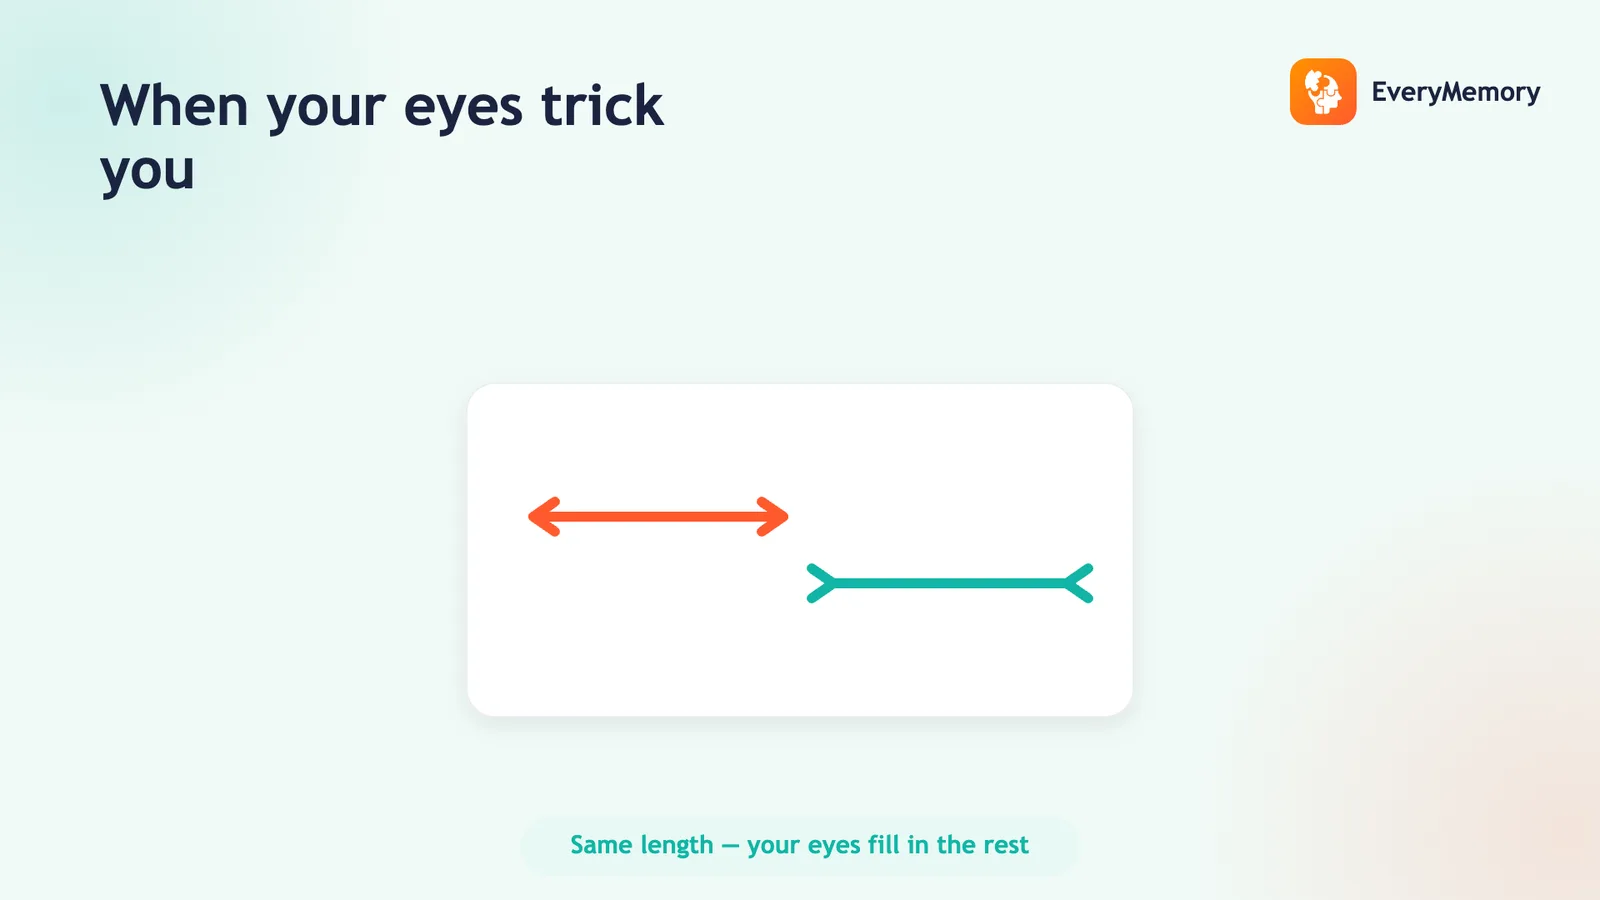Select the words 'Same length' in the caption
Image resolution: width=1600 pixels, height=900 pixels.
[642, 846]
